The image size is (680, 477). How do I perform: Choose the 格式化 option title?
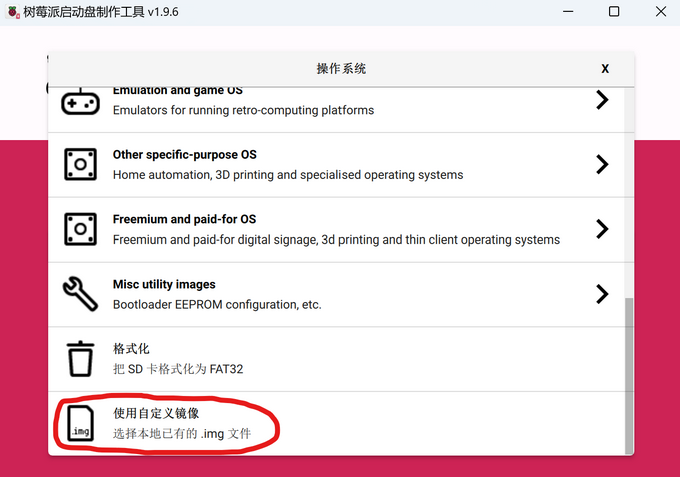[131, 349]
